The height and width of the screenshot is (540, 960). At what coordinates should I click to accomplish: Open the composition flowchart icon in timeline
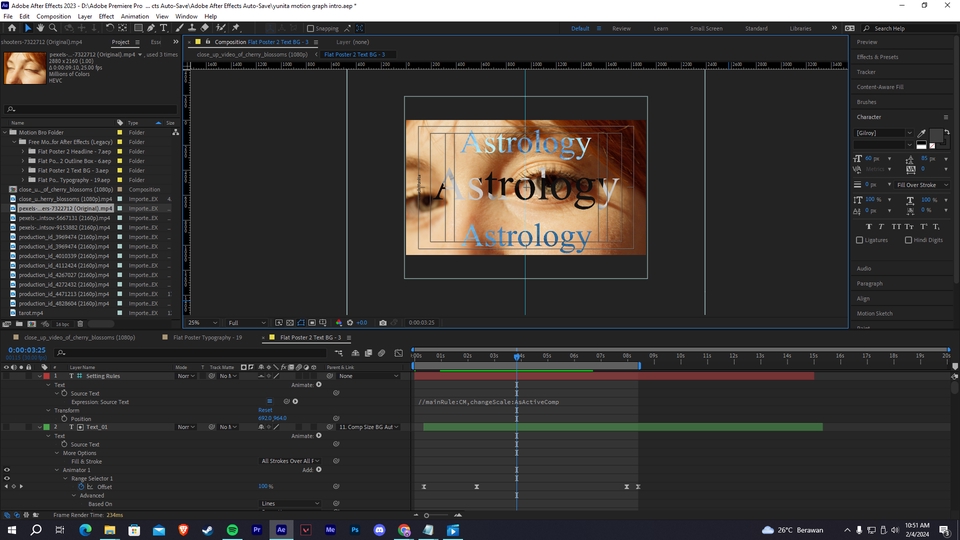(x=339, y=353)
